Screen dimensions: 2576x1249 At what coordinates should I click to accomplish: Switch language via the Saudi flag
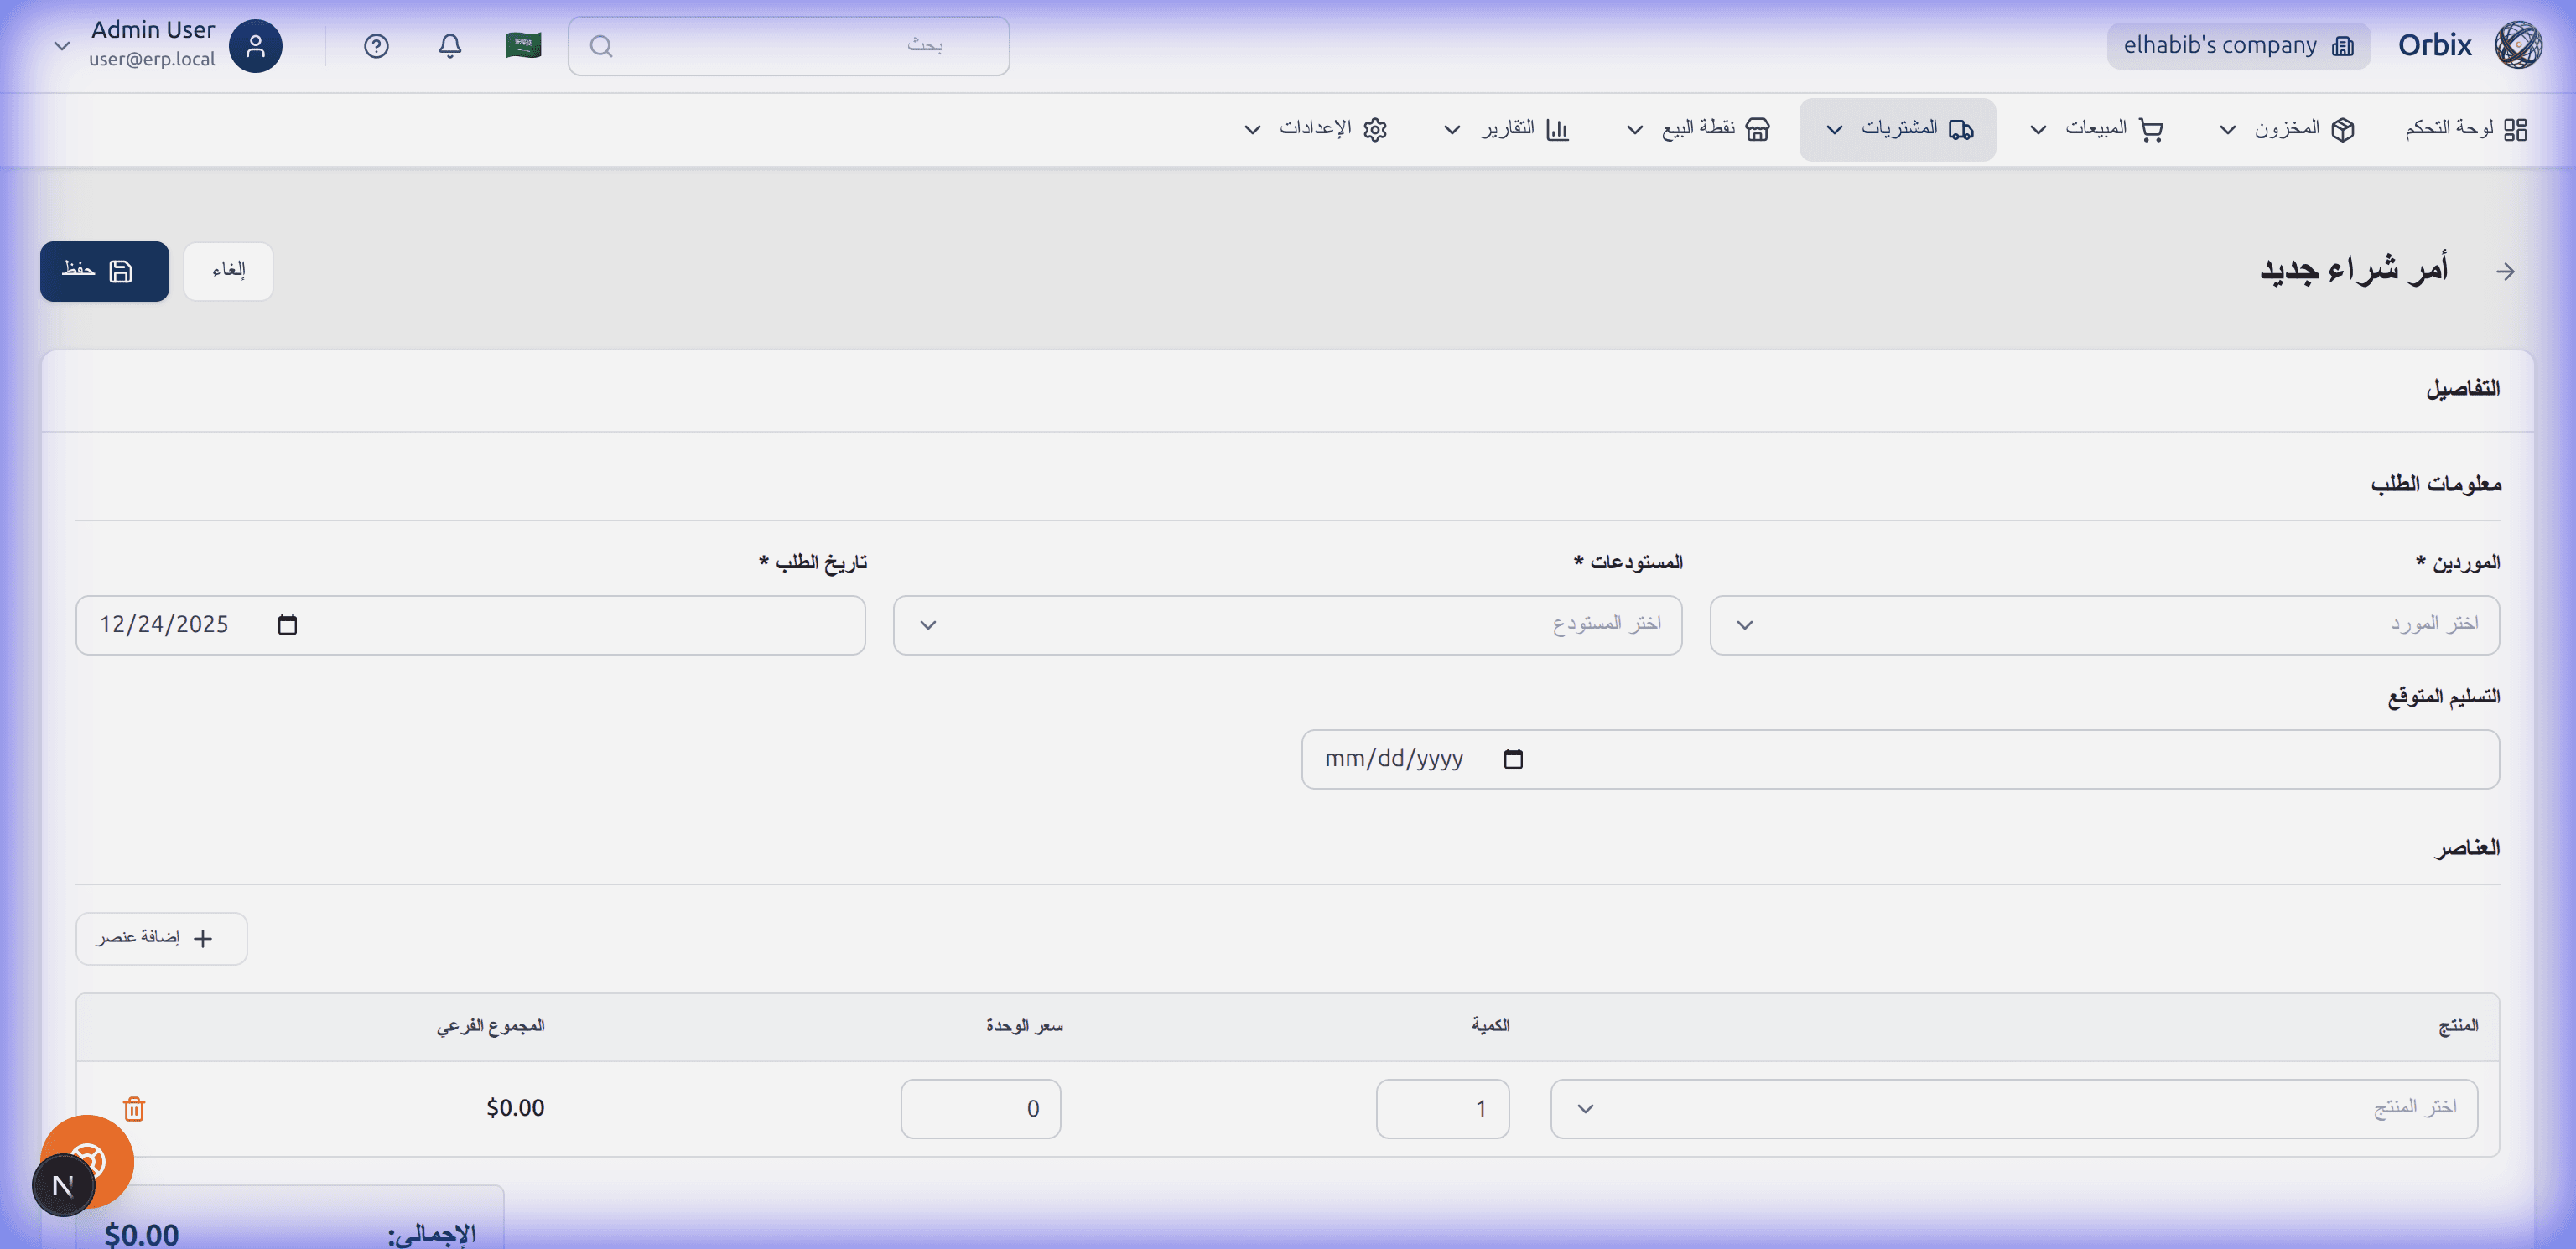point(522,44)
